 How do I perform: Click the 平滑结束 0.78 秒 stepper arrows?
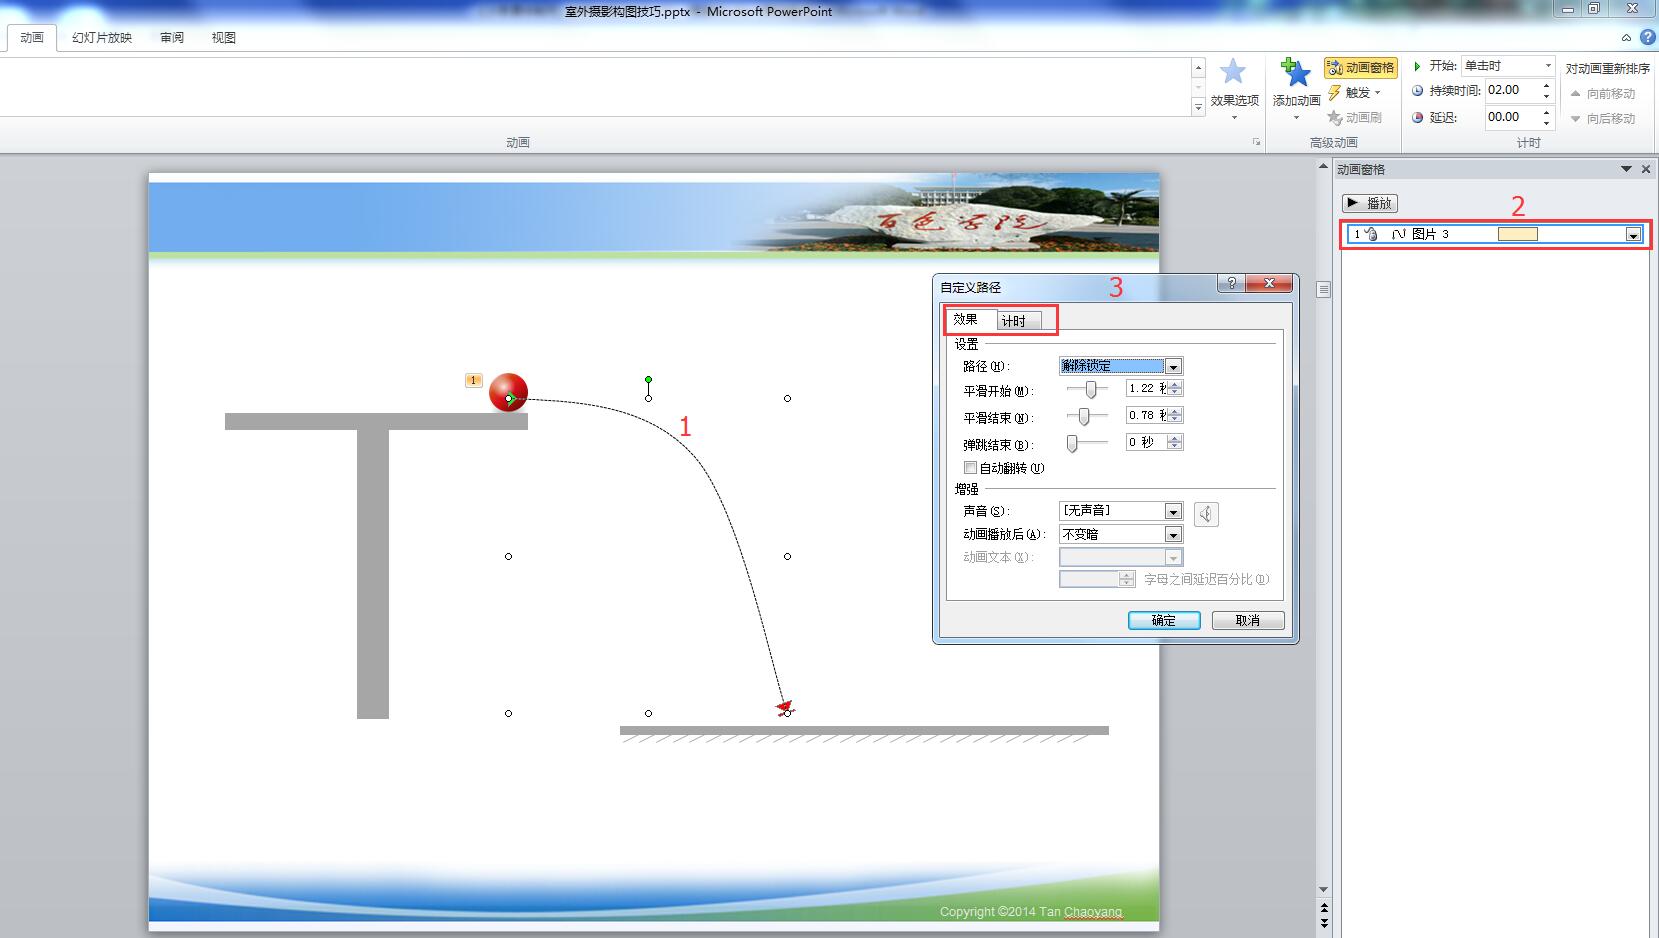[1175, 415]
